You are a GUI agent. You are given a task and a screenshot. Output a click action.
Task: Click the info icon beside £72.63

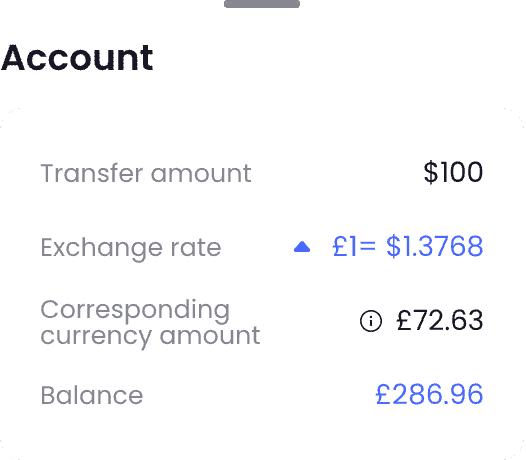point(371,321)
